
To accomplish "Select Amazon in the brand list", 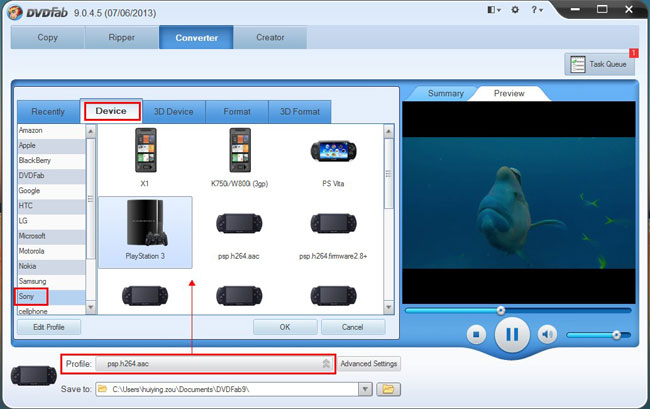I will [51, 131].
